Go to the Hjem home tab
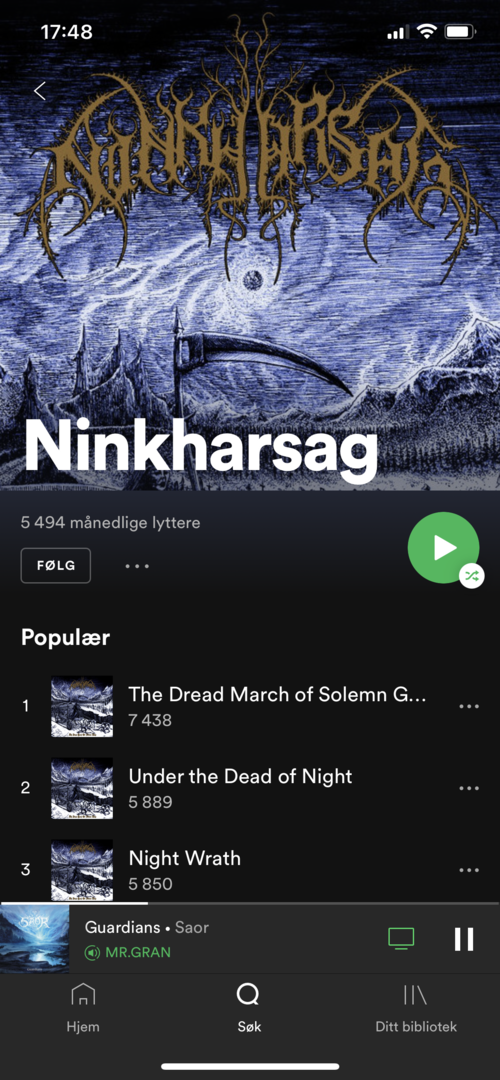The height and width of the screenshot is (1080, 500). click(x=83, y=1008)
